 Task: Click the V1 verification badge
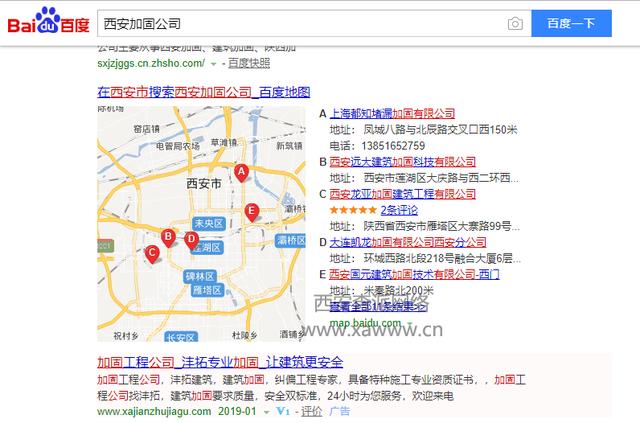(x=282, y=411)
